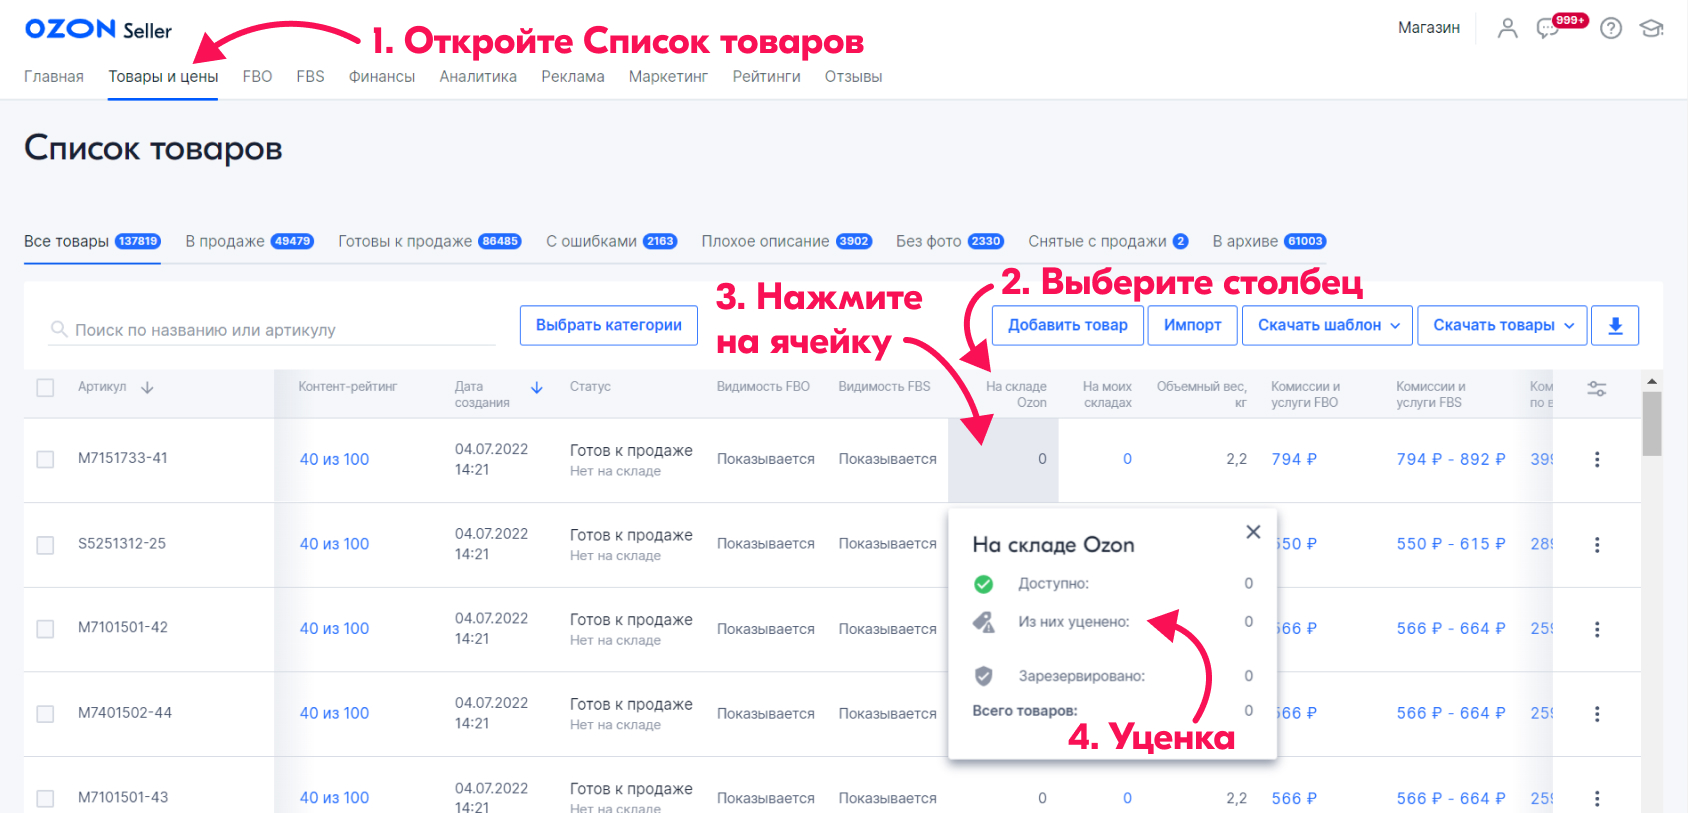Open the Выбрать категории selector
This screenshot has height=813, width=1688.
[608, 326]
